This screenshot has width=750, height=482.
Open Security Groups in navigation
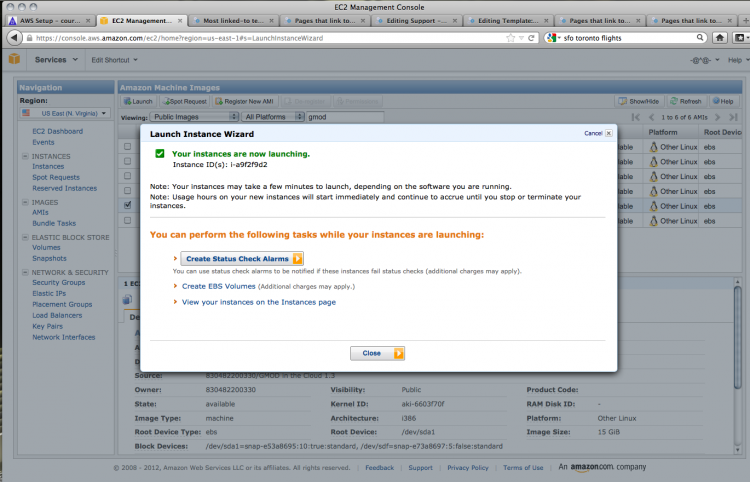pyautogui.click(x=59, y=283)
